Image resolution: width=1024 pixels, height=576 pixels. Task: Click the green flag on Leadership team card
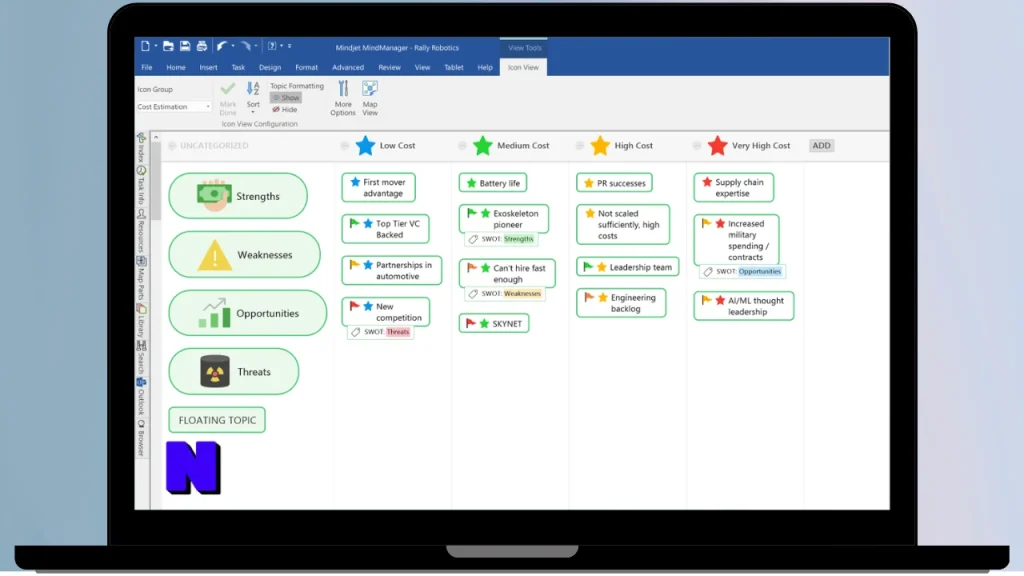tap(588, 266)
